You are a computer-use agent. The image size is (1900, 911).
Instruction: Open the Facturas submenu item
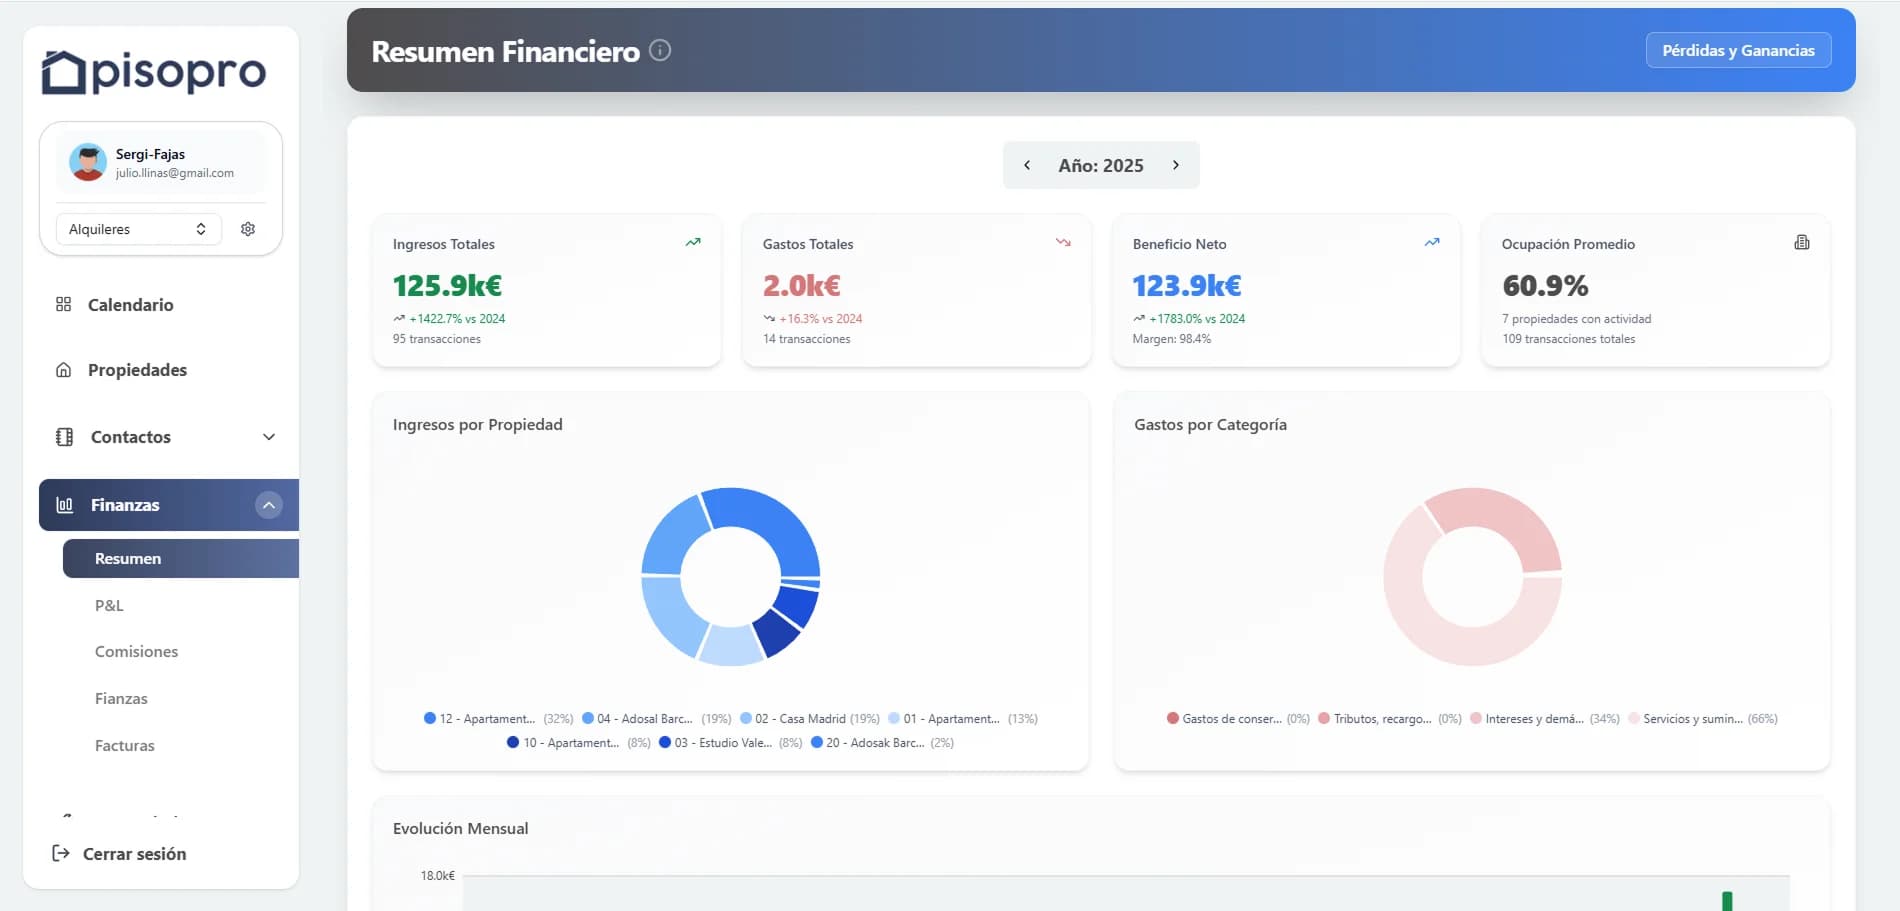[125, 745]
